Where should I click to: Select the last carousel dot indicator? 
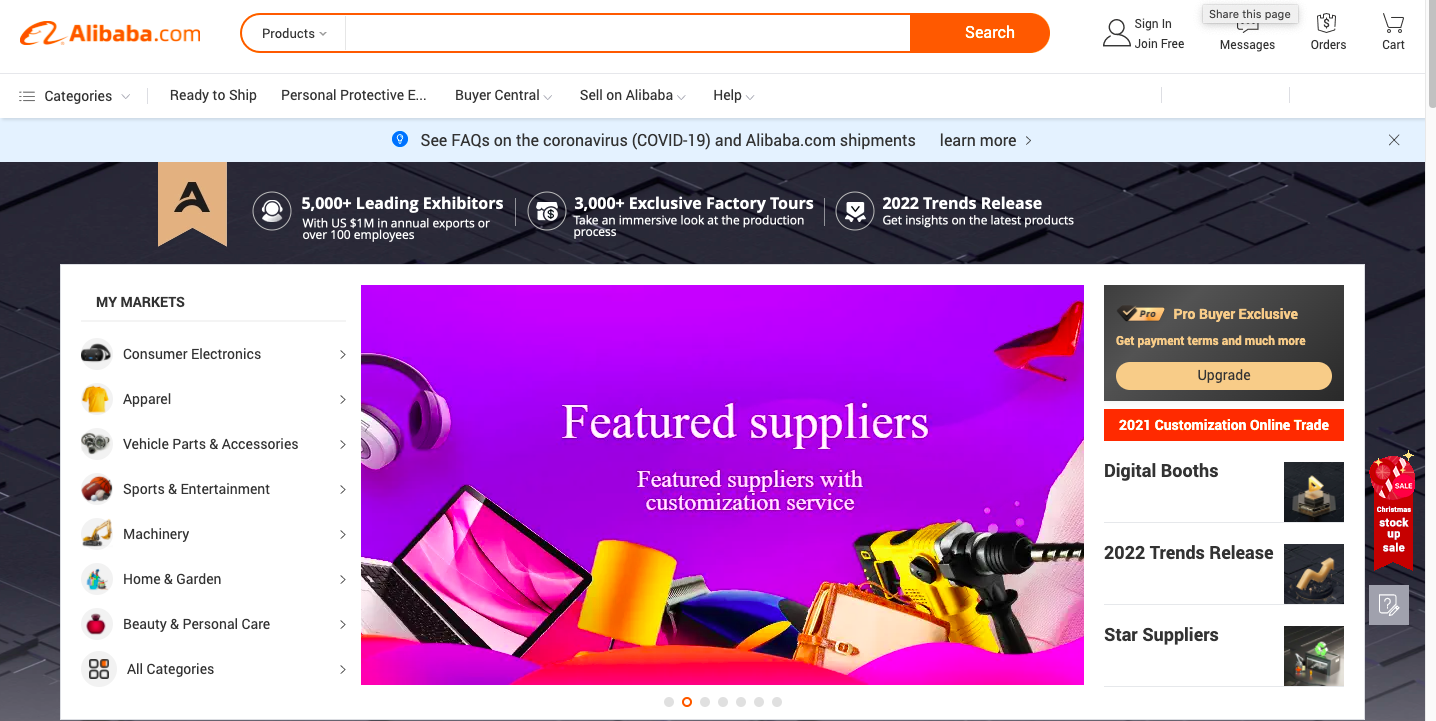(777, 702)
